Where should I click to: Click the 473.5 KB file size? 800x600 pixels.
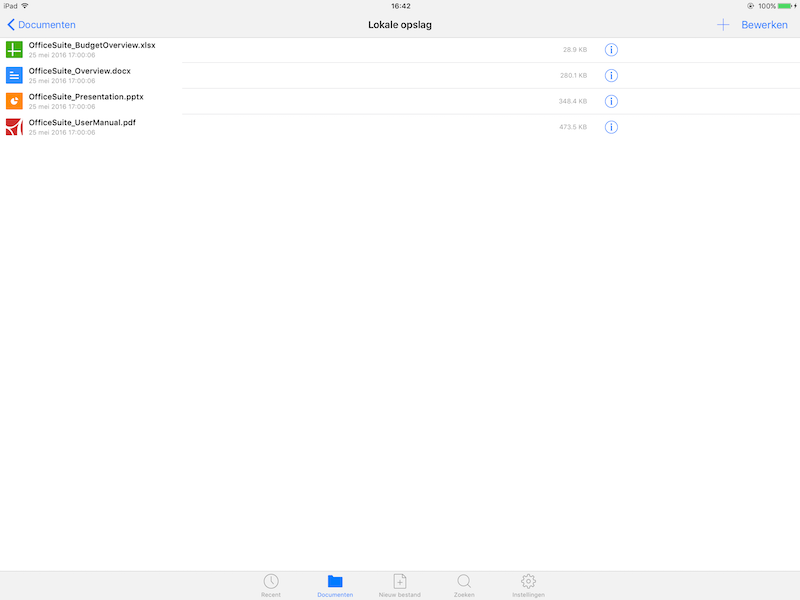point(573,127)
